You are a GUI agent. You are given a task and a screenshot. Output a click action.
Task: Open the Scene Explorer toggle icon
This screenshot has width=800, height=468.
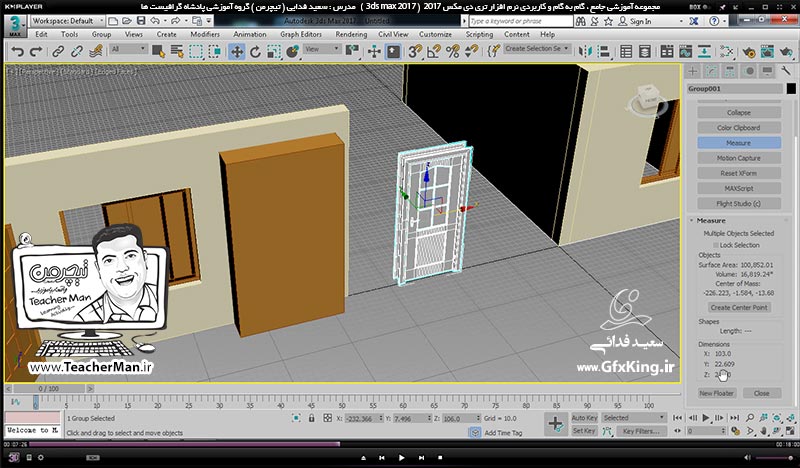[626, 52]
